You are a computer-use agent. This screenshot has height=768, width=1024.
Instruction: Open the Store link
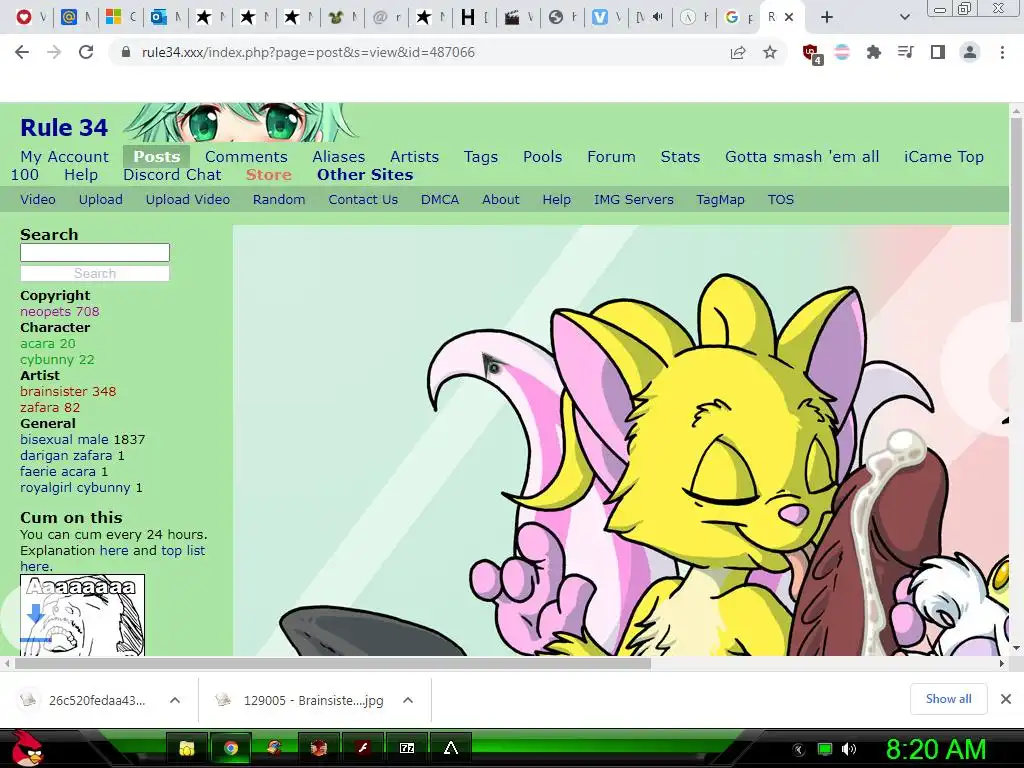pyautogui.click(x=268, y=175)
